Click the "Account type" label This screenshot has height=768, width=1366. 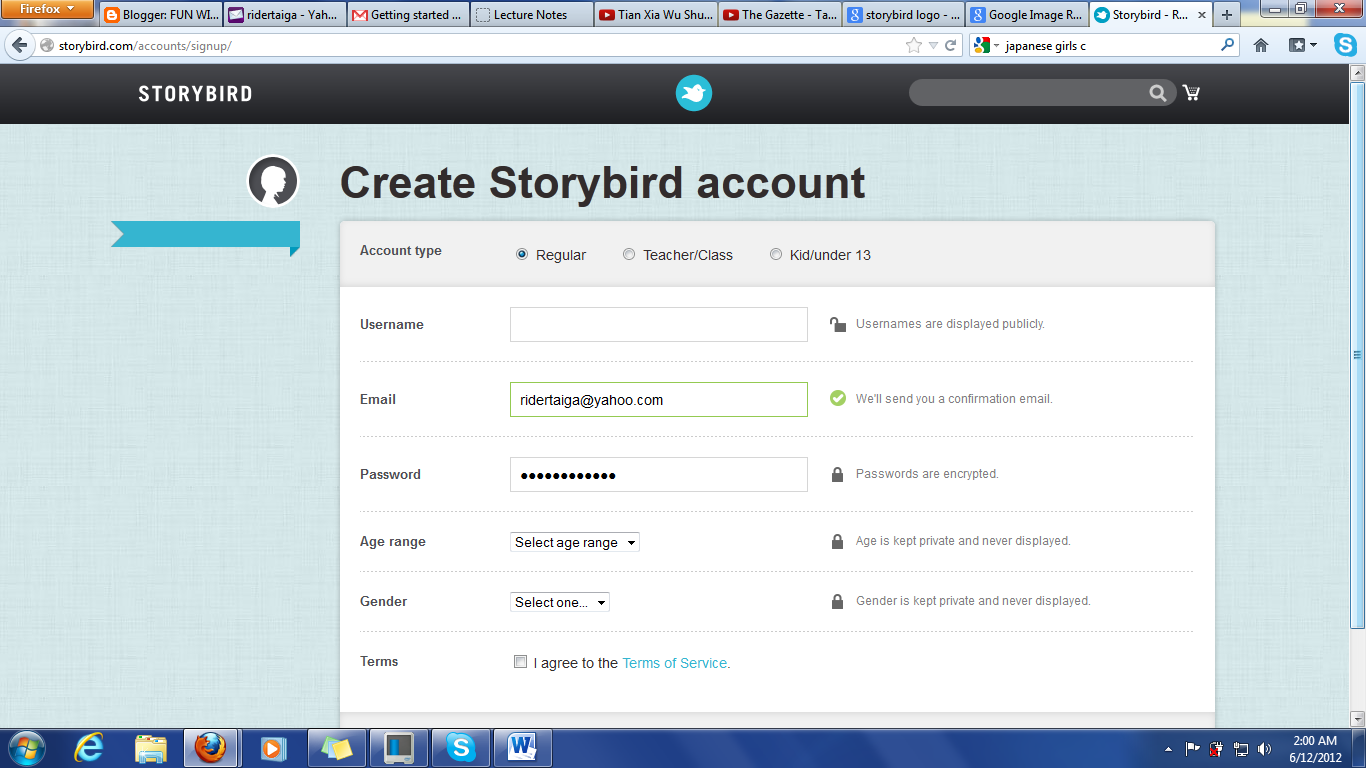click(x=401, y=251)
